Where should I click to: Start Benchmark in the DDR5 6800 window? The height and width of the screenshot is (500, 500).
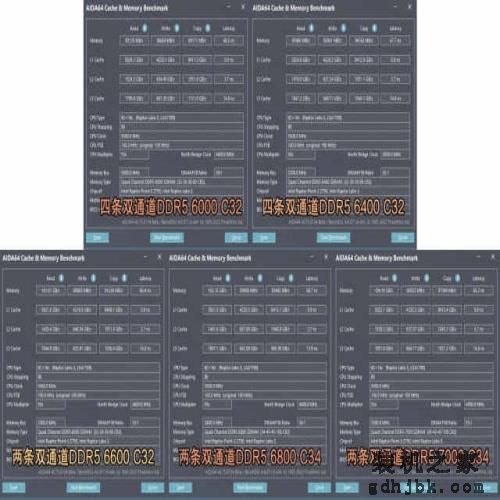coord(250,488)
